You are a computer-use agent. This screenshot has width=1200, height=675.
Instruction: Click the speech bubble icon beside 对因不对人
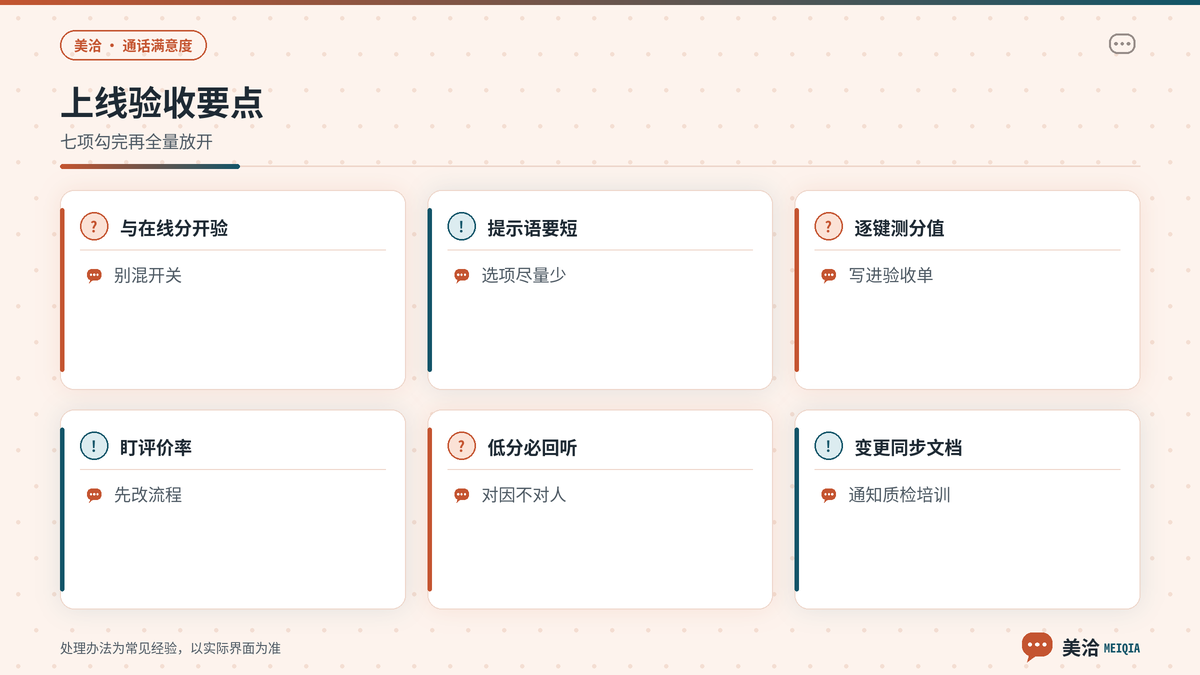461,495
